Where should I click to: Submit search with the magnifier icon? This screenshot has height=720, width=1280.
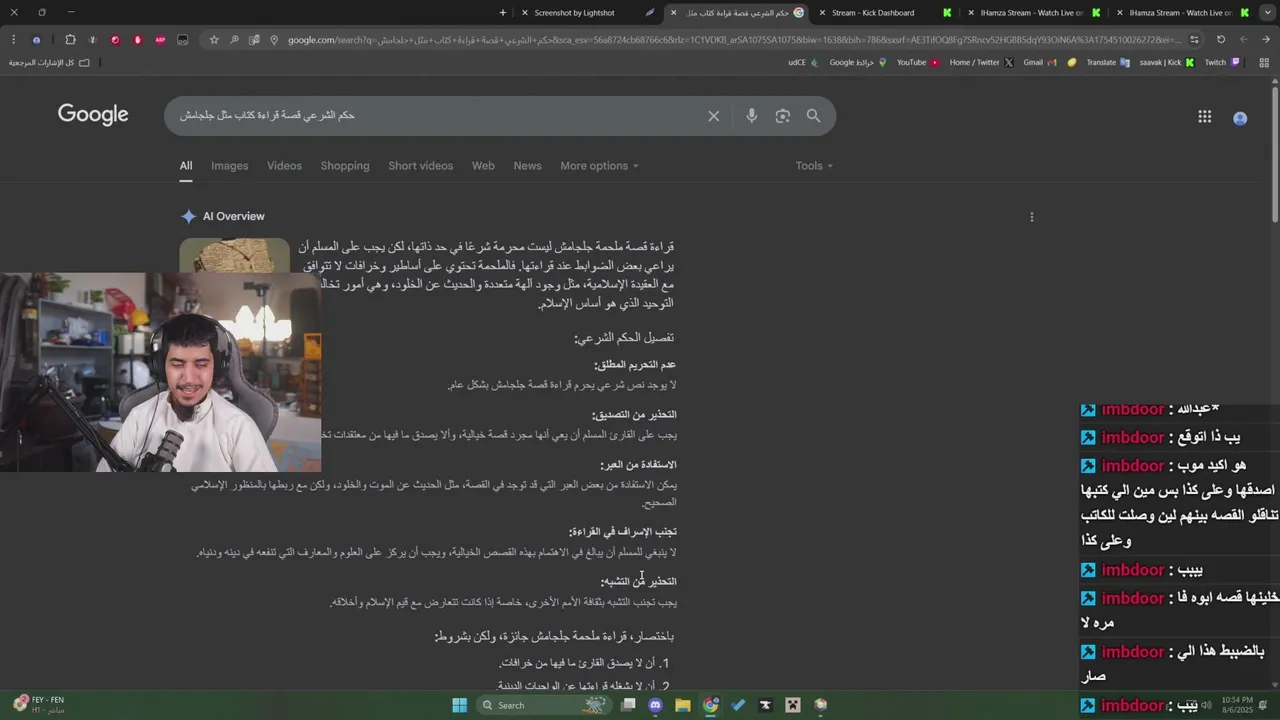(813, 116)
